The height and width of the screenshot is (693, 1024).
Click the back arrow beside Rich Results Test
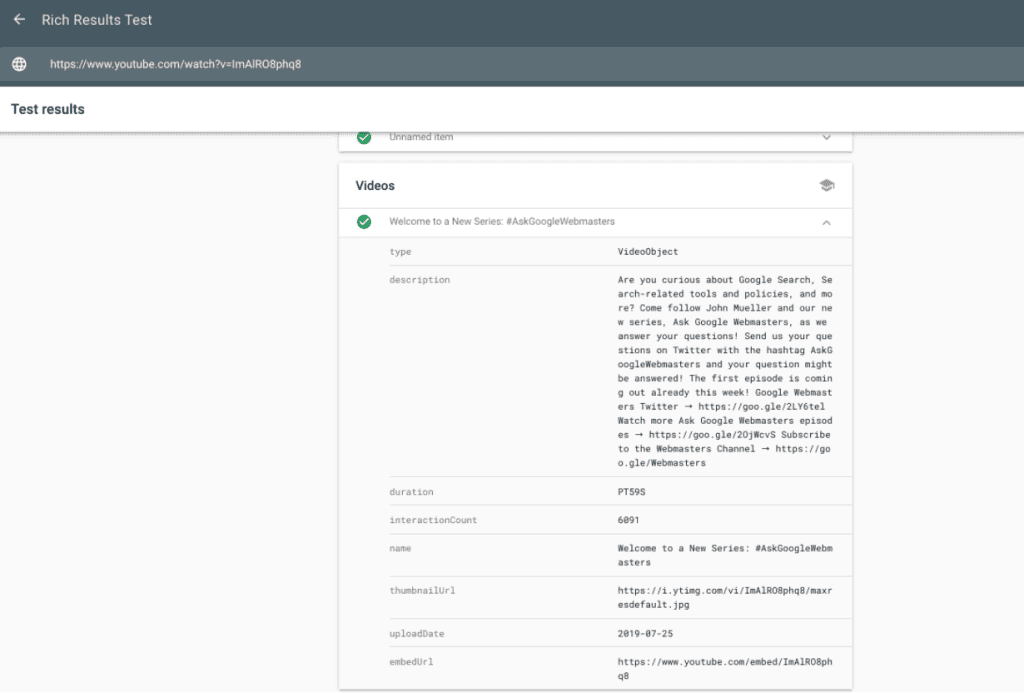19,20
